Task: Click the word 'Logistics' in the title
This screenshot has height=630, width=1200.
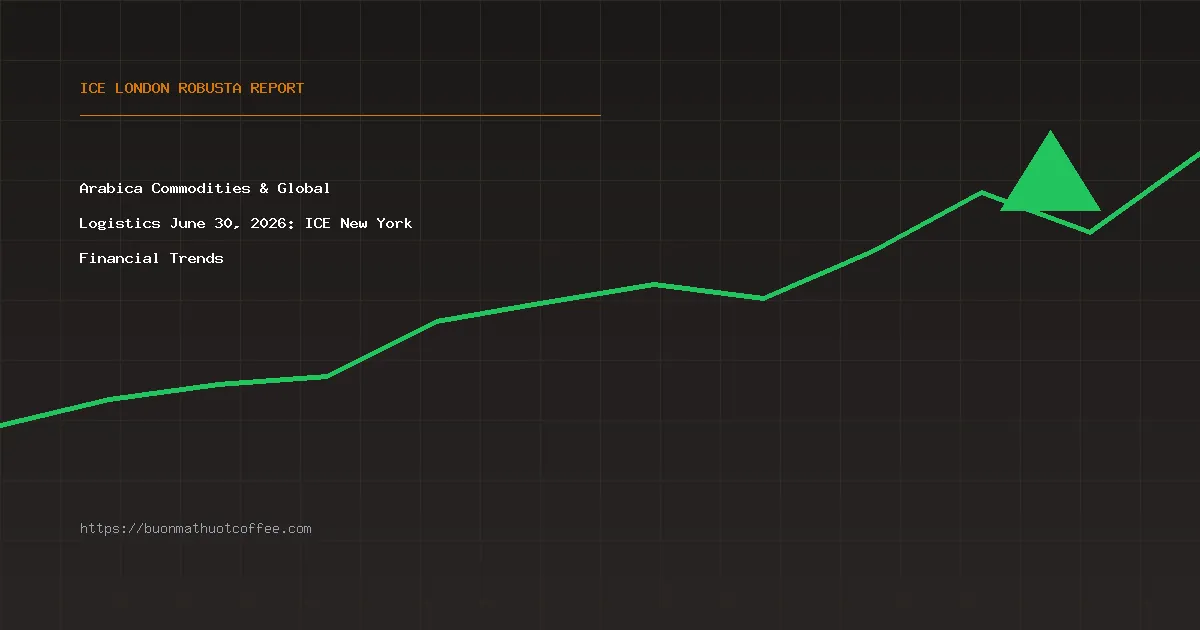Action: click(120, 223)
